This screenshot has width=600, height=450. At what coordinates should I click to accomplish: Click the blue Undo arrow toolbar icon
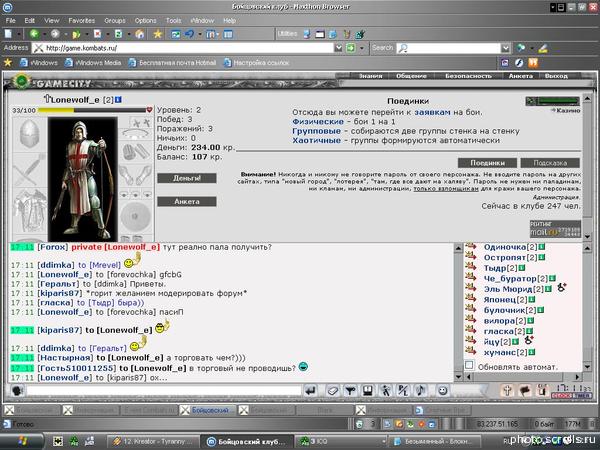click(189, 34)
